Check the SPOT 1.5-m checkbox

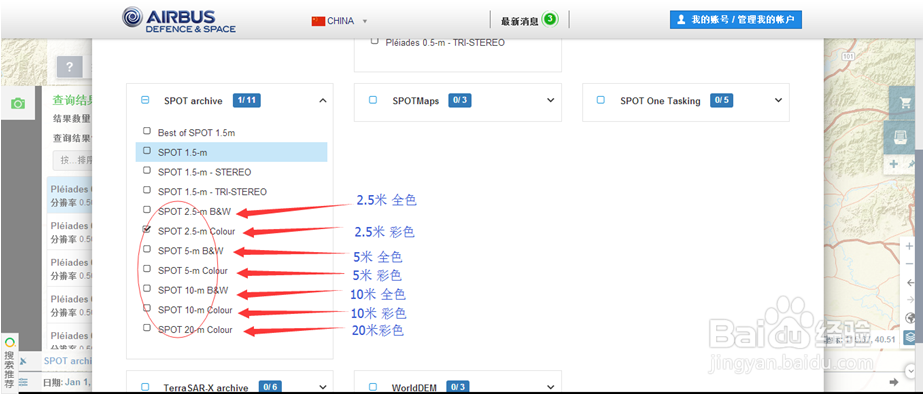point(147,150)
